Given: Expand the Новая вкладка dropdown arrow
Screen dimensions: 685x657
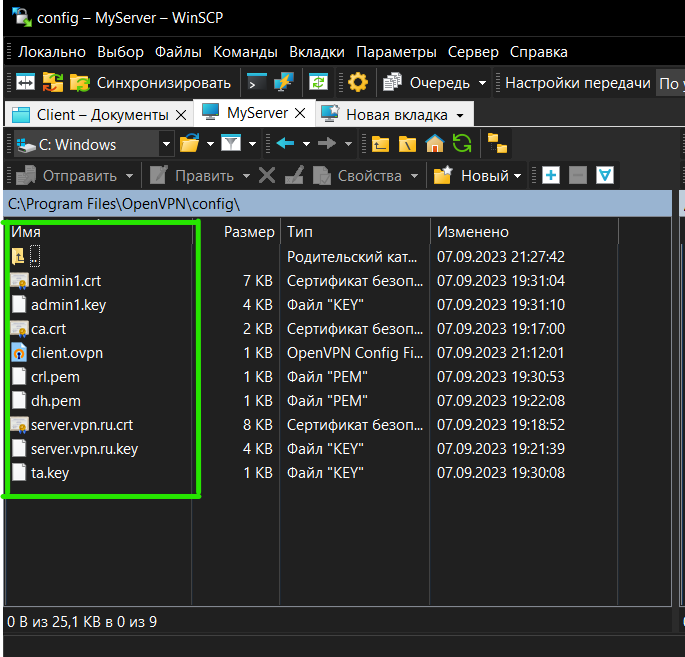Looking at the screenshot, I should (460, 116).
